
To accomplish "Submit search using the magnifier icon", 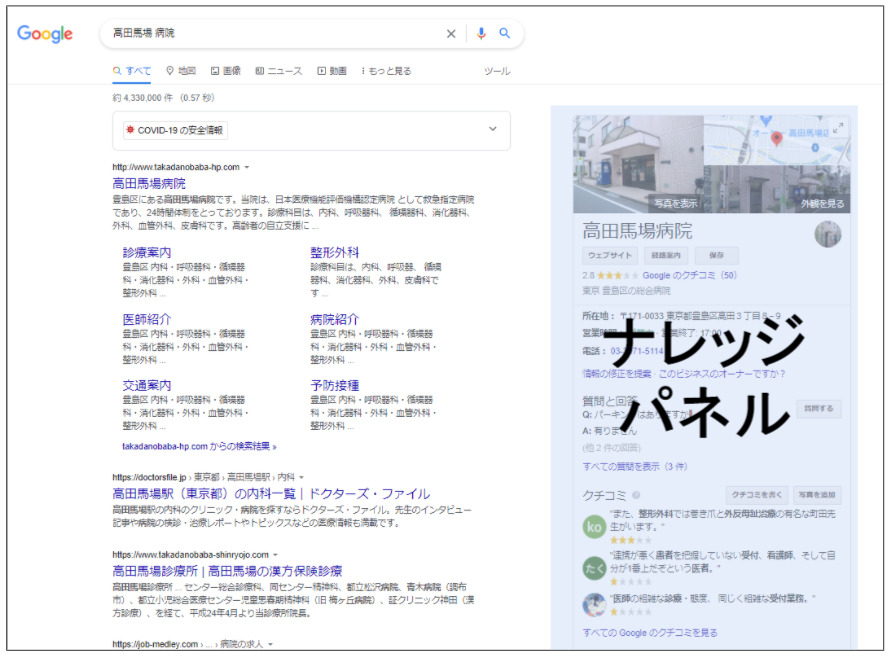I will [504, 33].
